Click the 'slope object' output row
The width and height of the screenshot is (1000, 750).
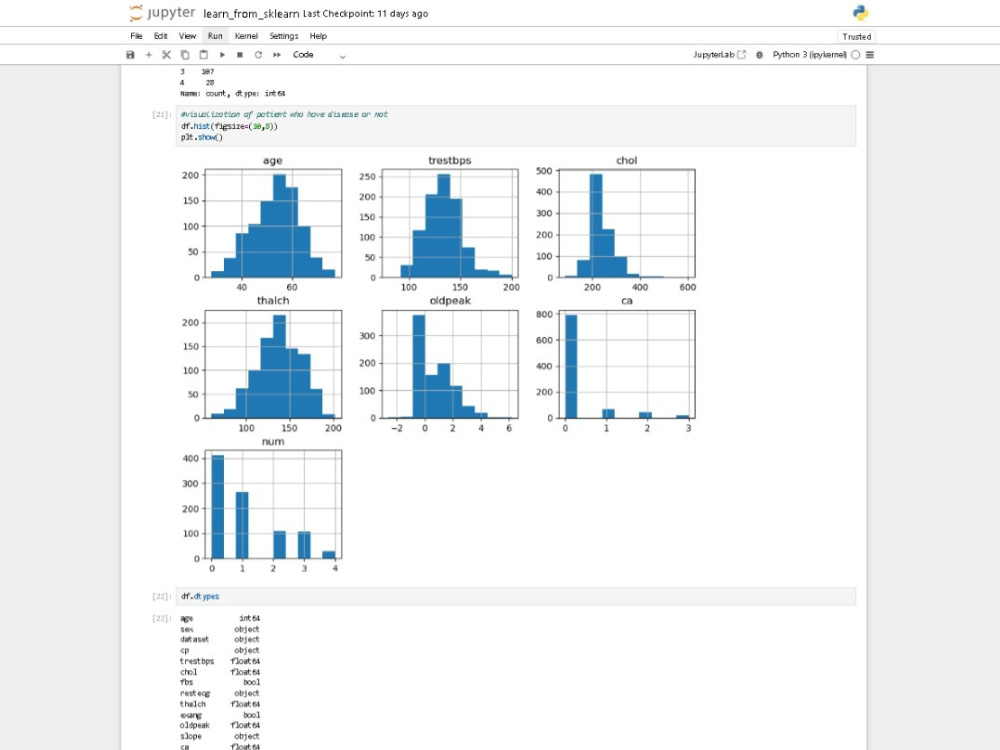(220, 736)
